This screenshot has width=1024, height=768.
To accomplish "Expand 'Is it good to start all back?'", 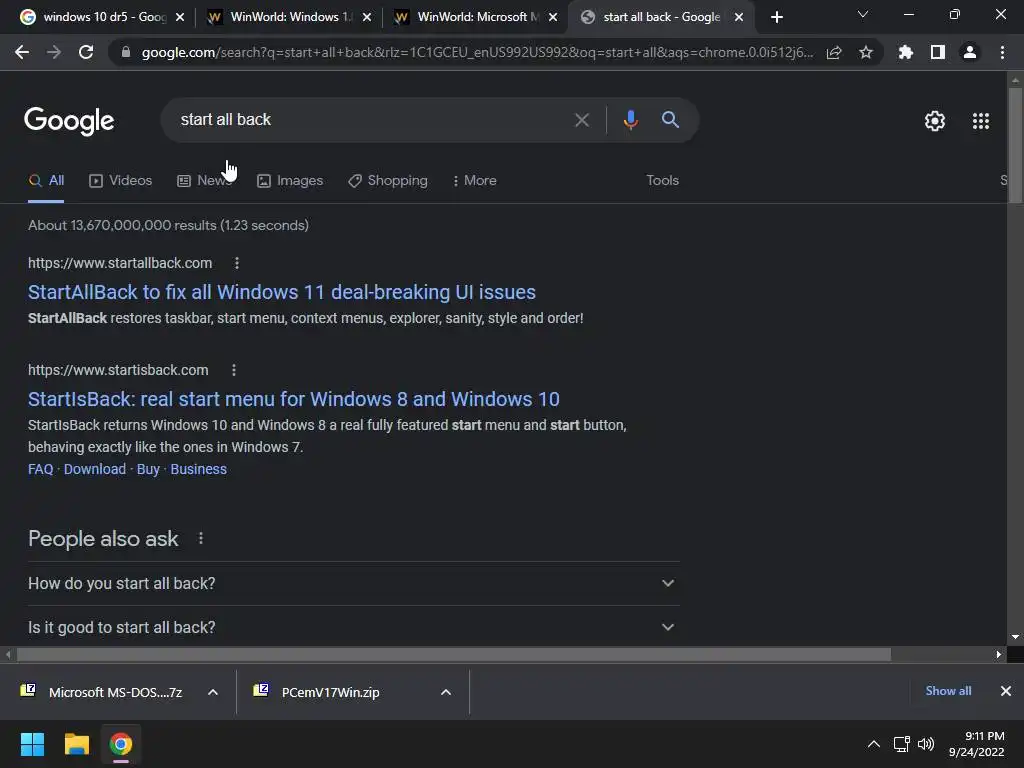I will (353, 627).
